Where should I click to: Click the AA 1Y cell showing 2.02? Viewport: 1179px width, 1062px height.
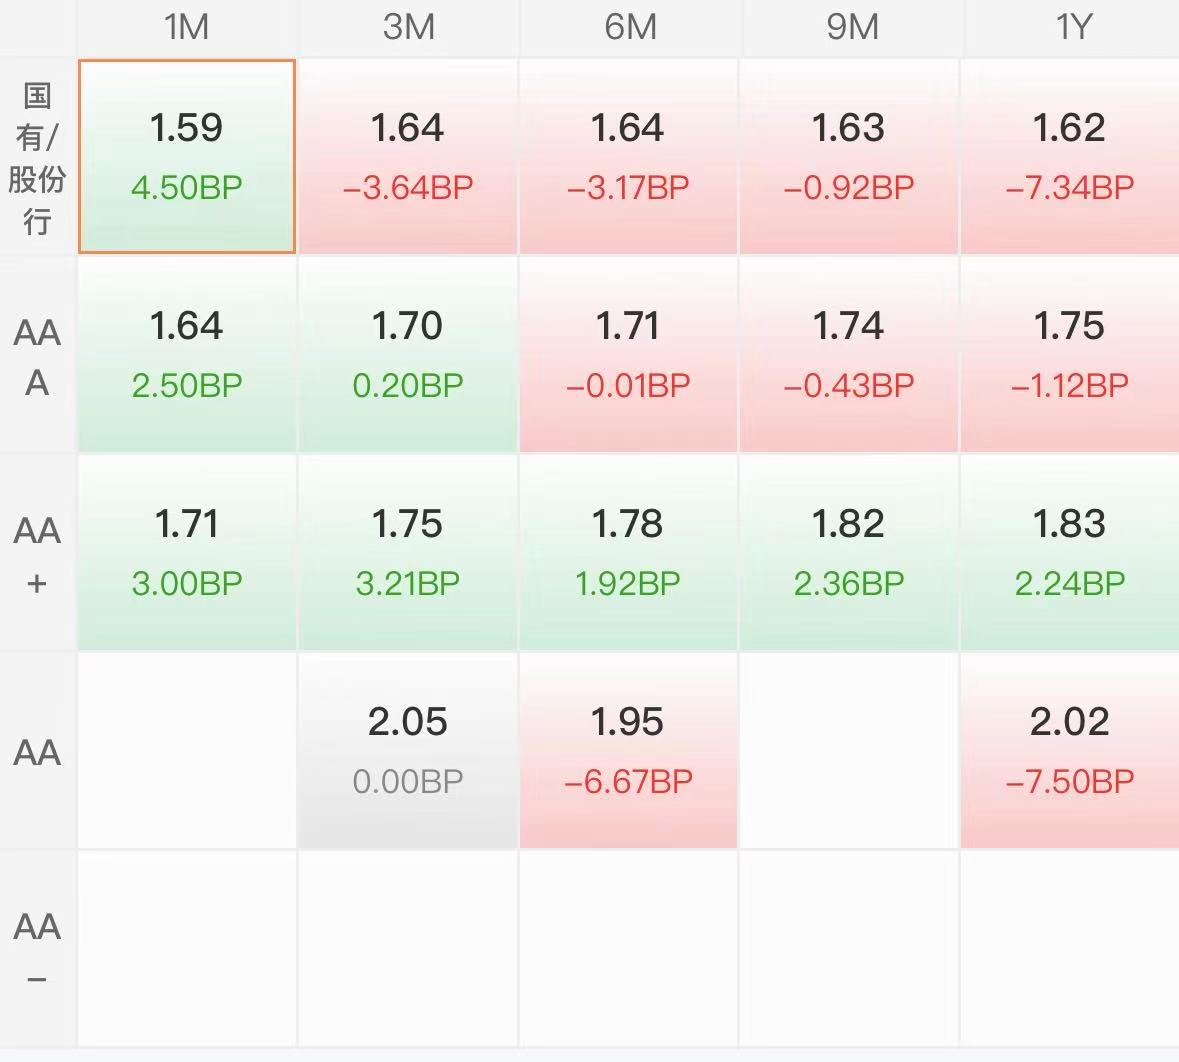[x=1070, y=750]
